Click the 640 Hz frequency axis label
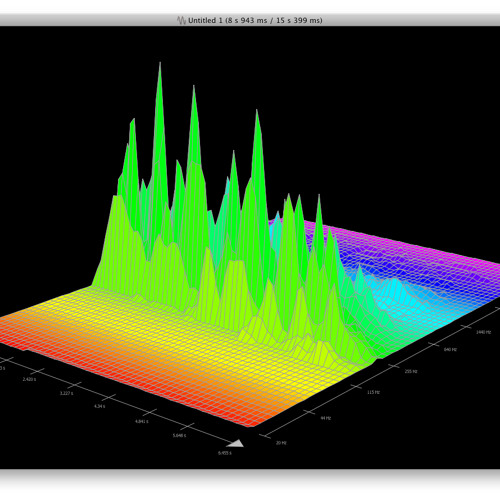The height and width of the screenshot is (500, 500). click(450, 349)
